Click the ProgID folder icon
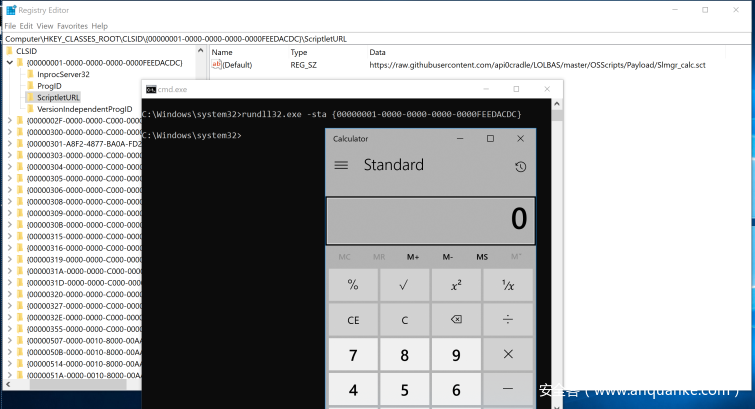Image resolution: width=755 pixels, height=409 pixels. pyautogui.click(x=30, y=86)
